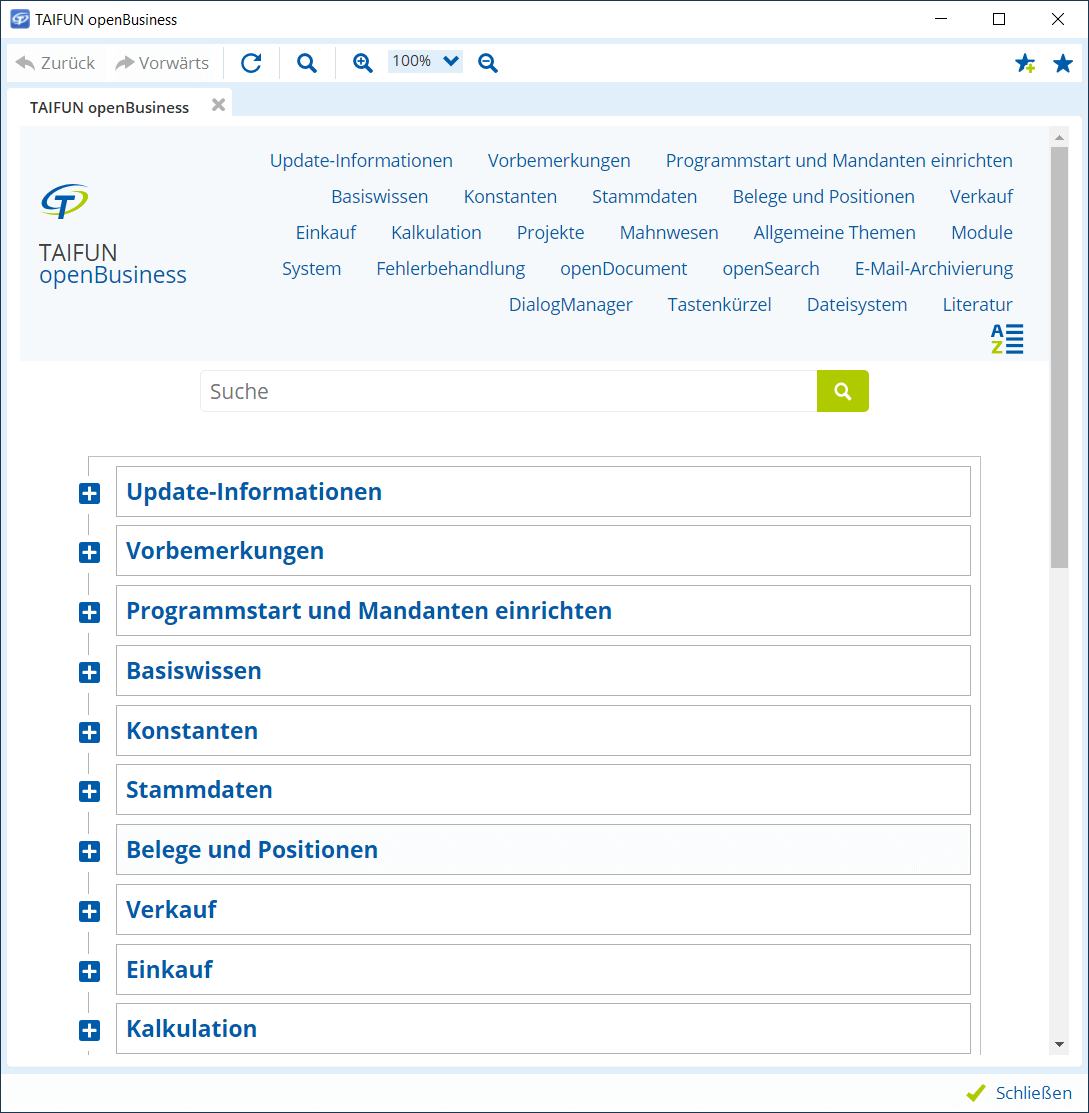
Task: Expand Programmstart und Mandanten einrichten node
Action: pyautogui.click(x=89, y=613)
